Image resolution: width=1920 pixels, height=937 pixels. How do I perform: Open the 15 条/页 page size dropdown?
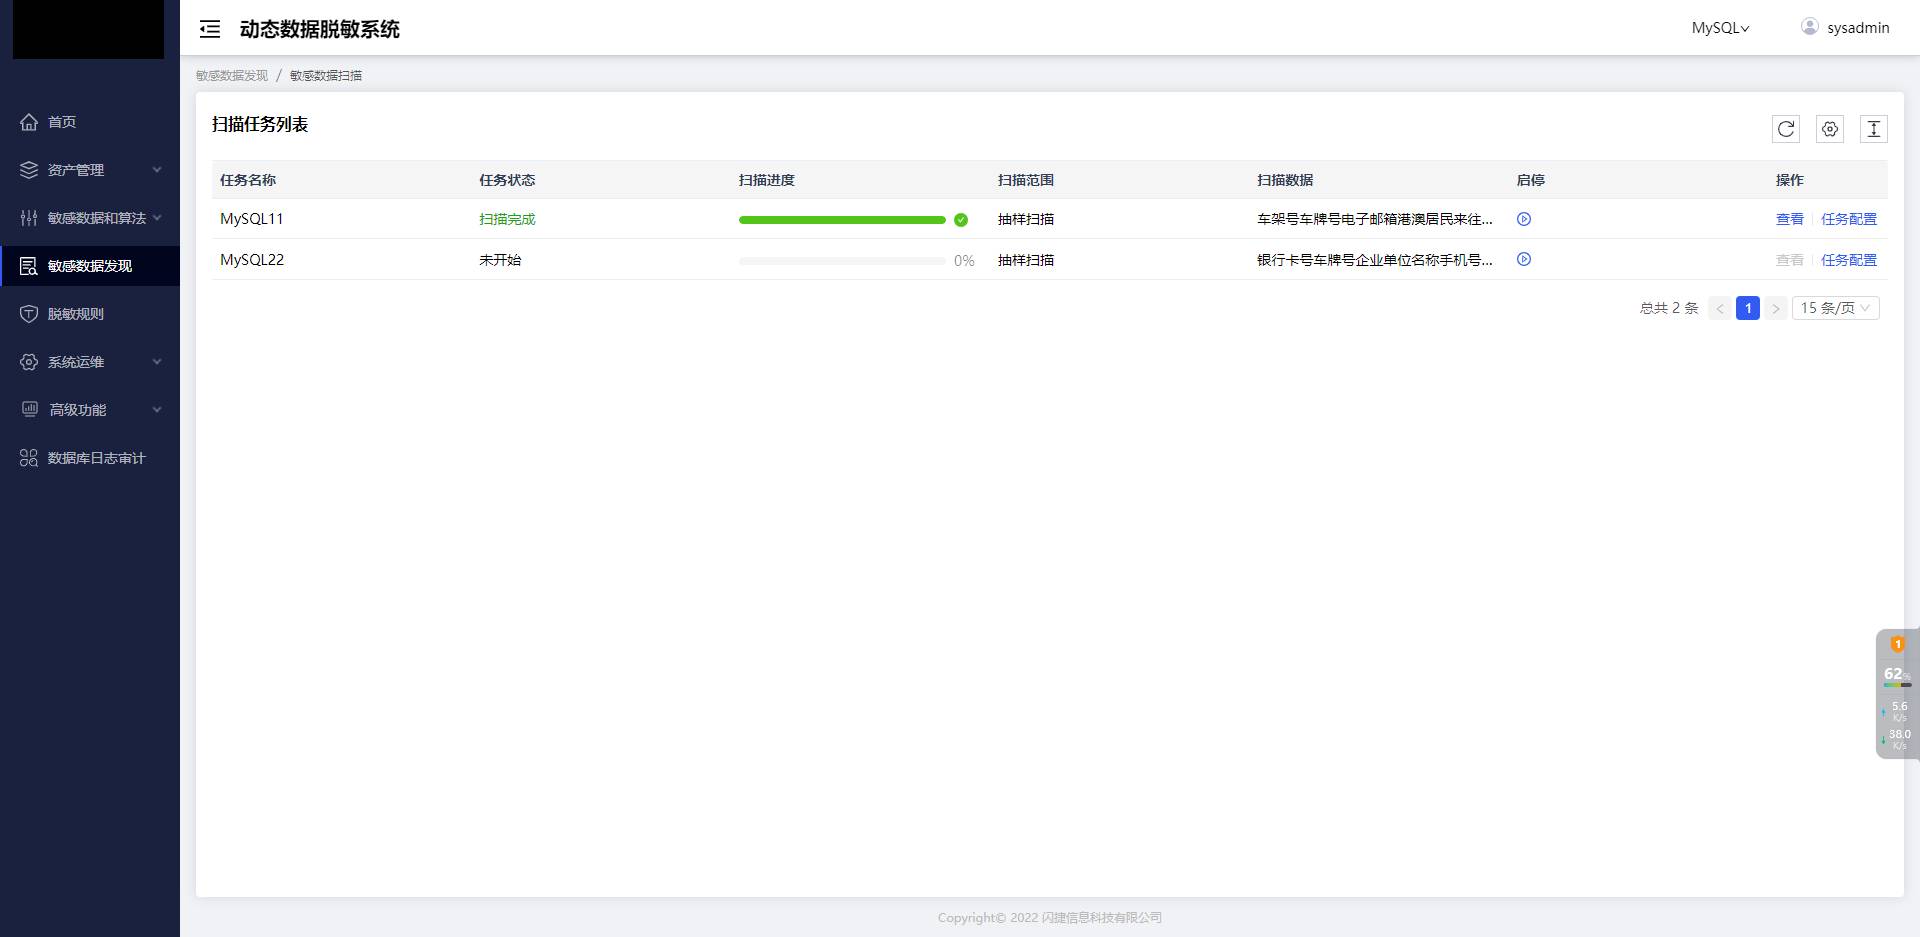tap(1836, 308)
